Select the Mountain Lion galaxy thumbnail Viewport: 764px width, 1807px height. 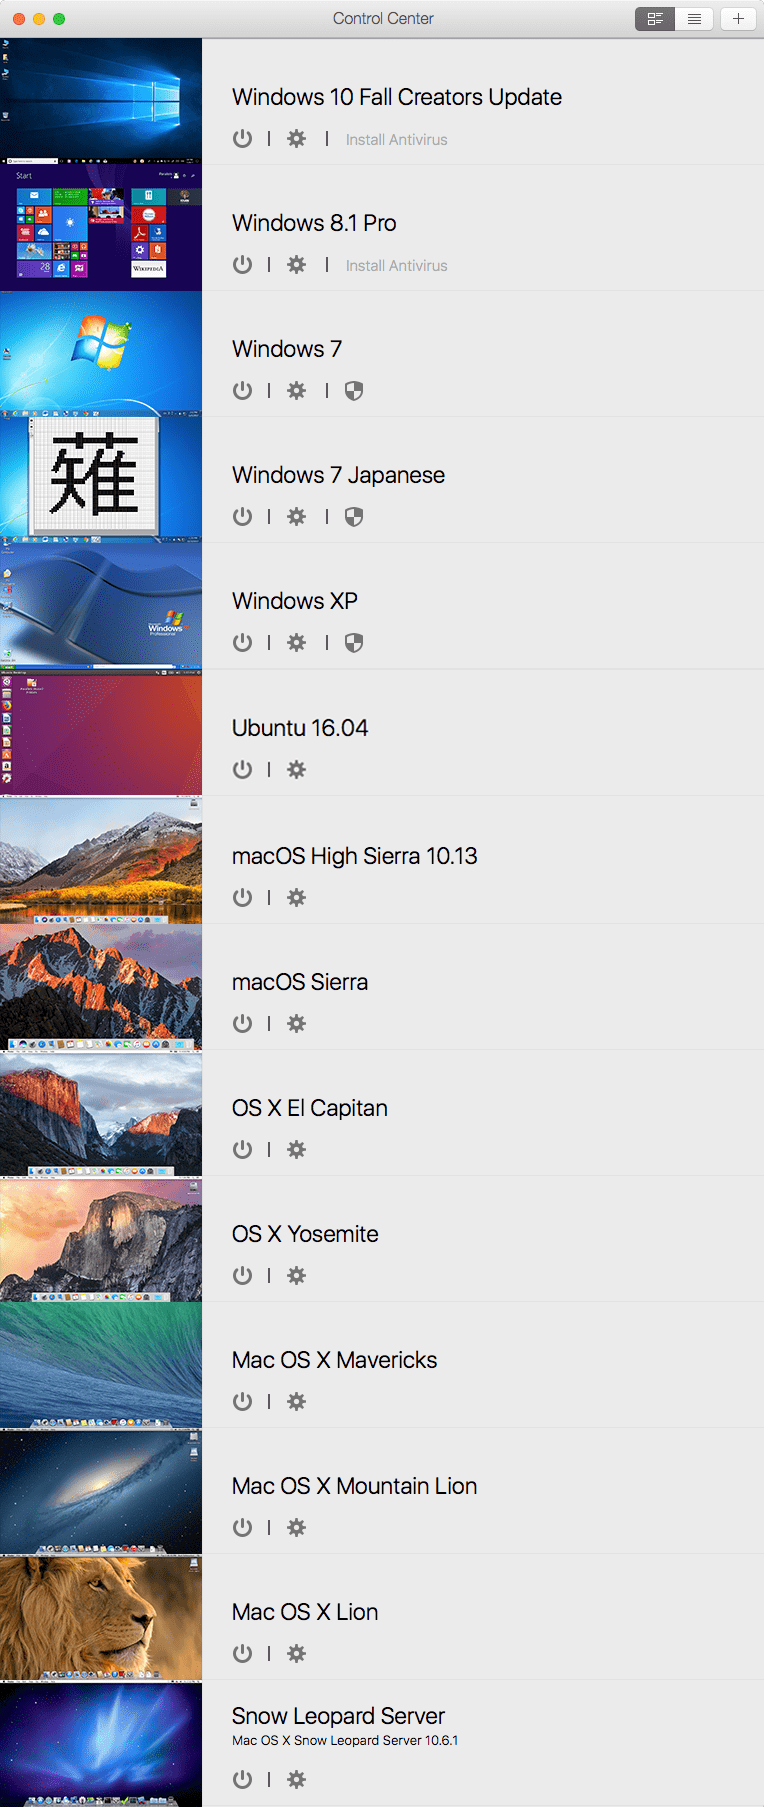coord(101,1491)
